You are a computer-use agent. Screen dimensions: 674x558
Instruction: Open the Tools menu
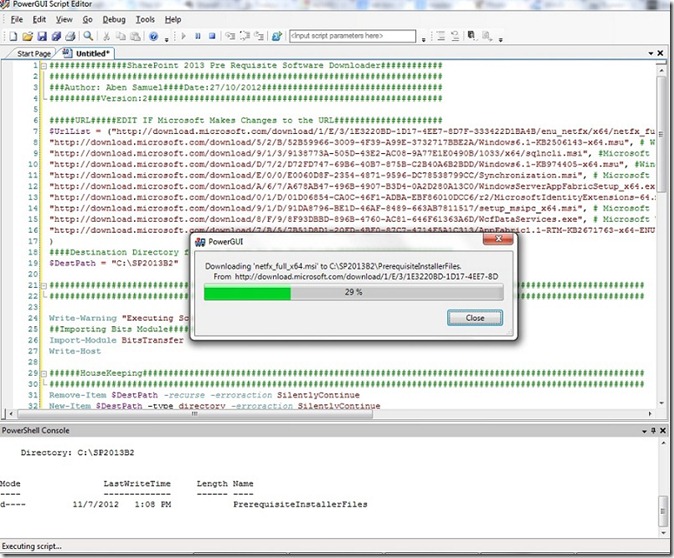[x=145, y=19]
